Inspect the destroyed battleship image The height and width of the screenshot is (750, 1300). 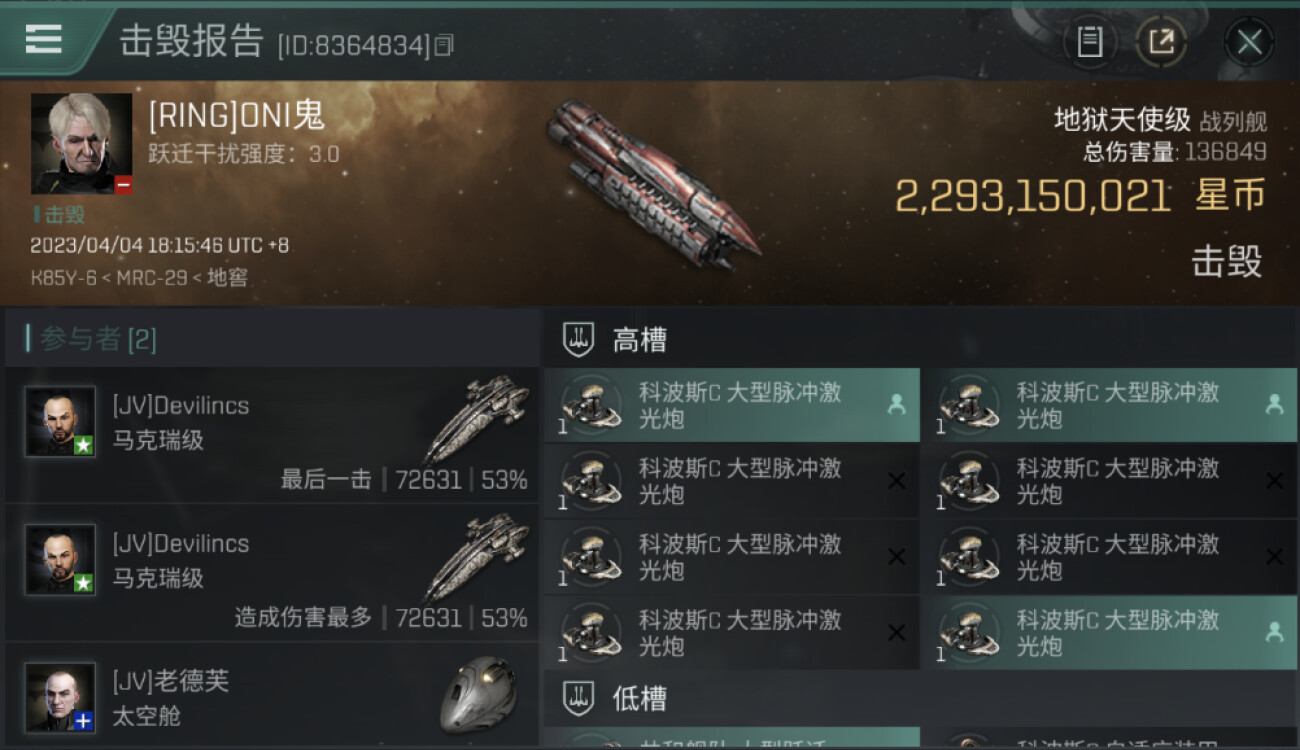pos(652,184)
